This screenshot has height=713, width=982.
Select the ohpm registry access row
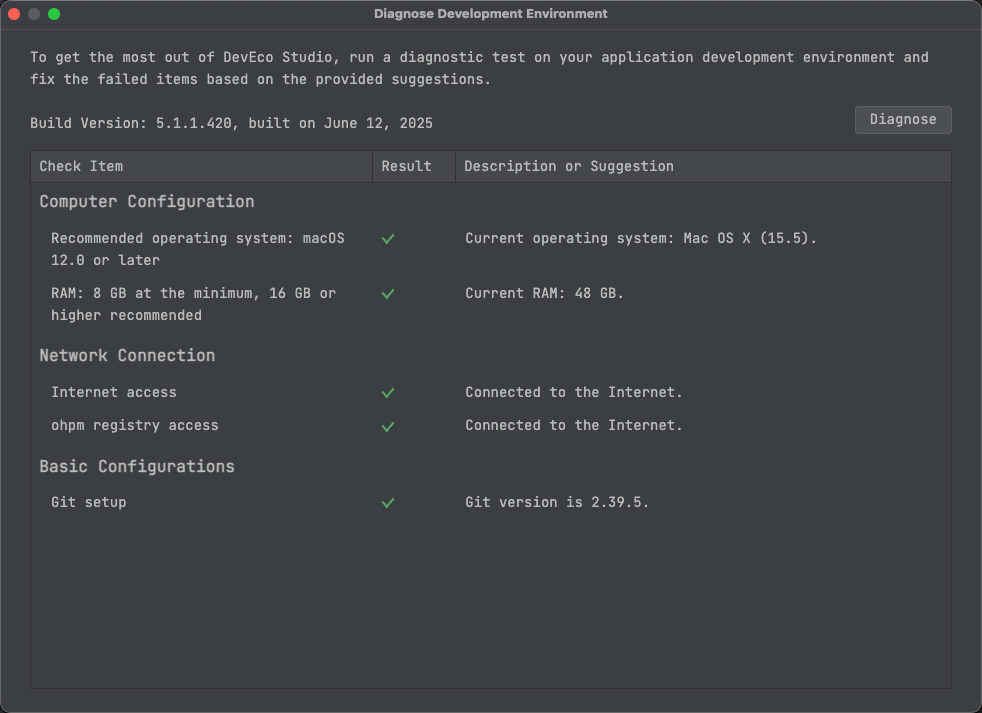[490, 425]
